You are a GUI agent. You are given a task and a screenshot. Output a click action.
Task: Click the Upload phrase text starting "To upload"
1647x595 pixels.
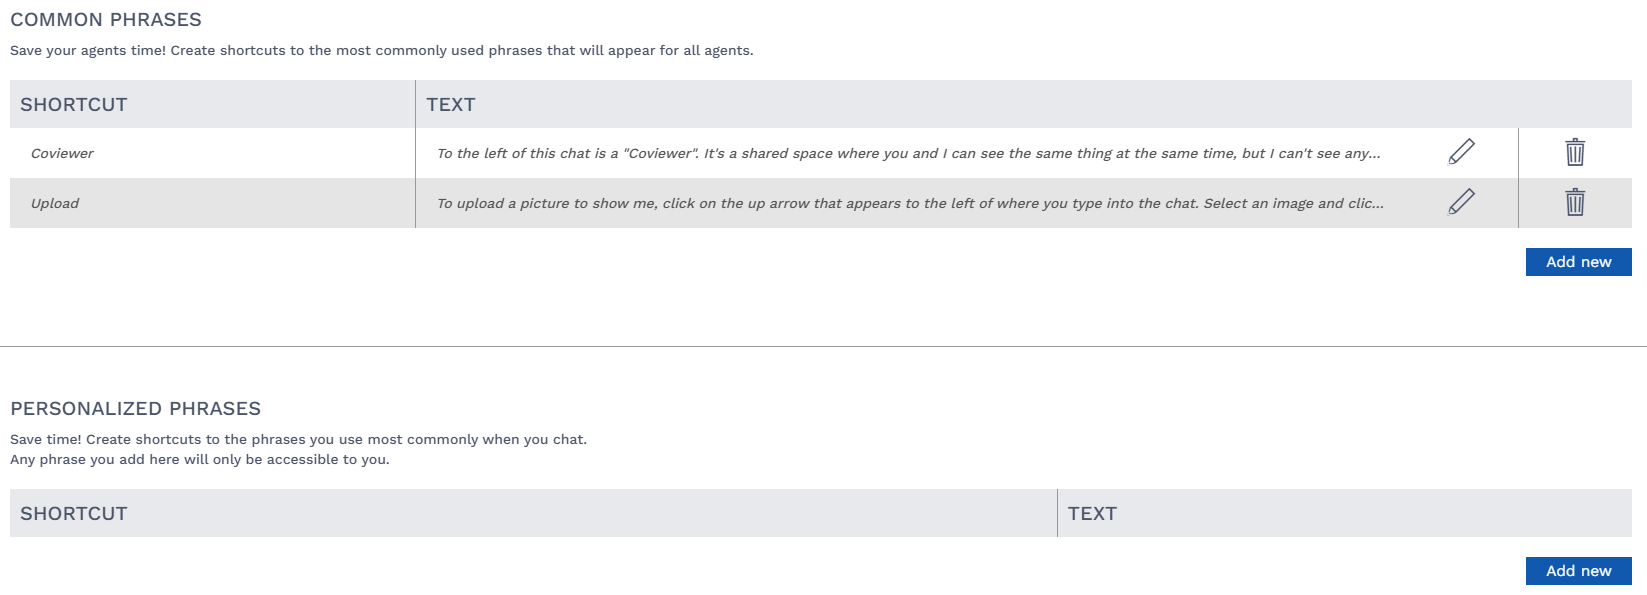click(x=910, y=203)
